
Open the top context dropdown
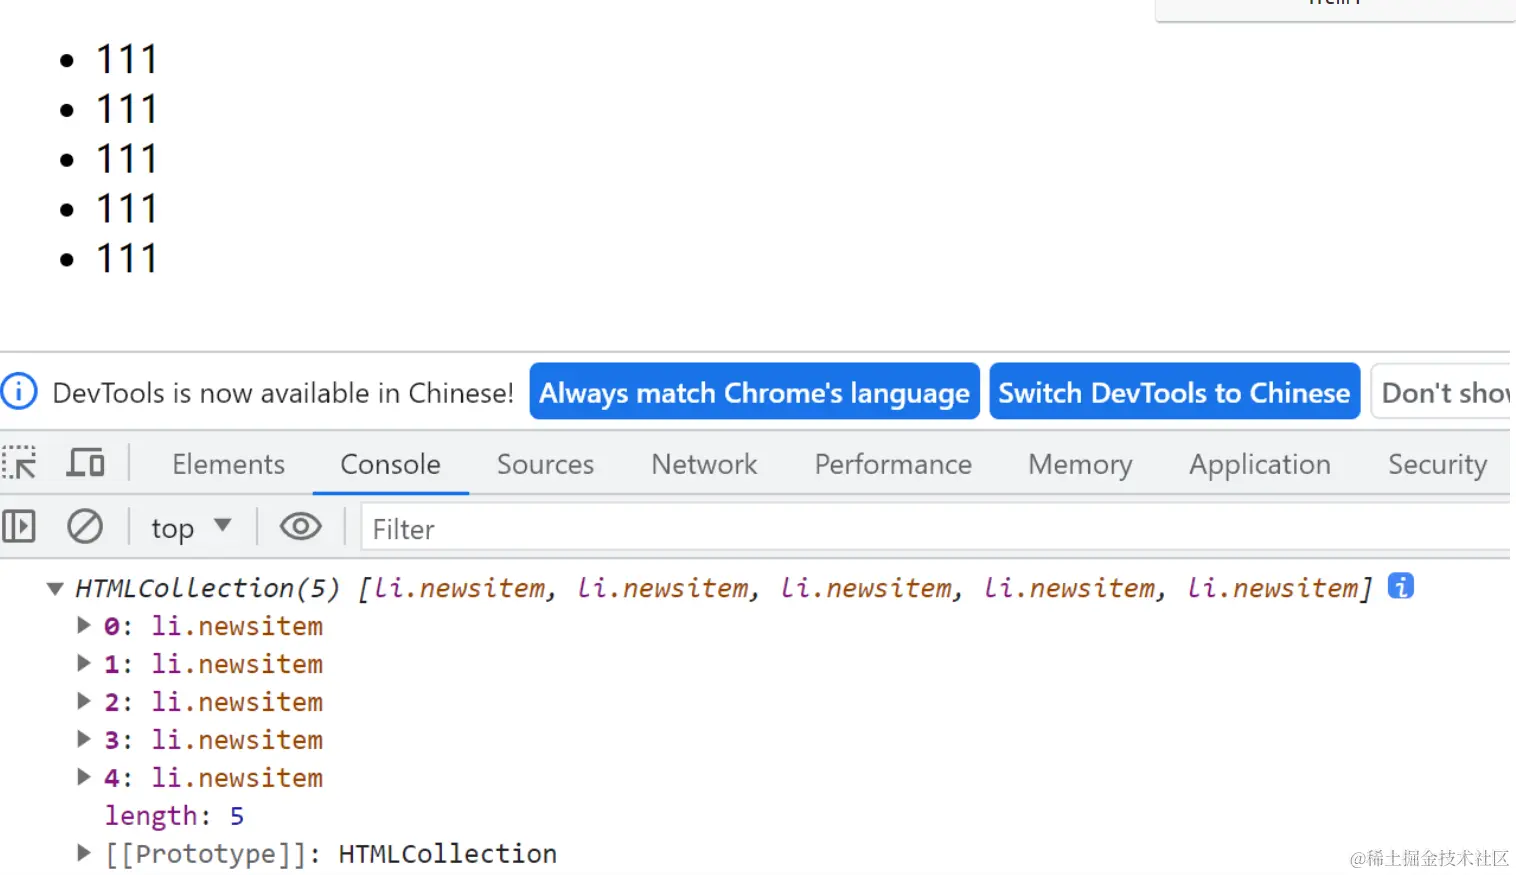pos(191,527)
